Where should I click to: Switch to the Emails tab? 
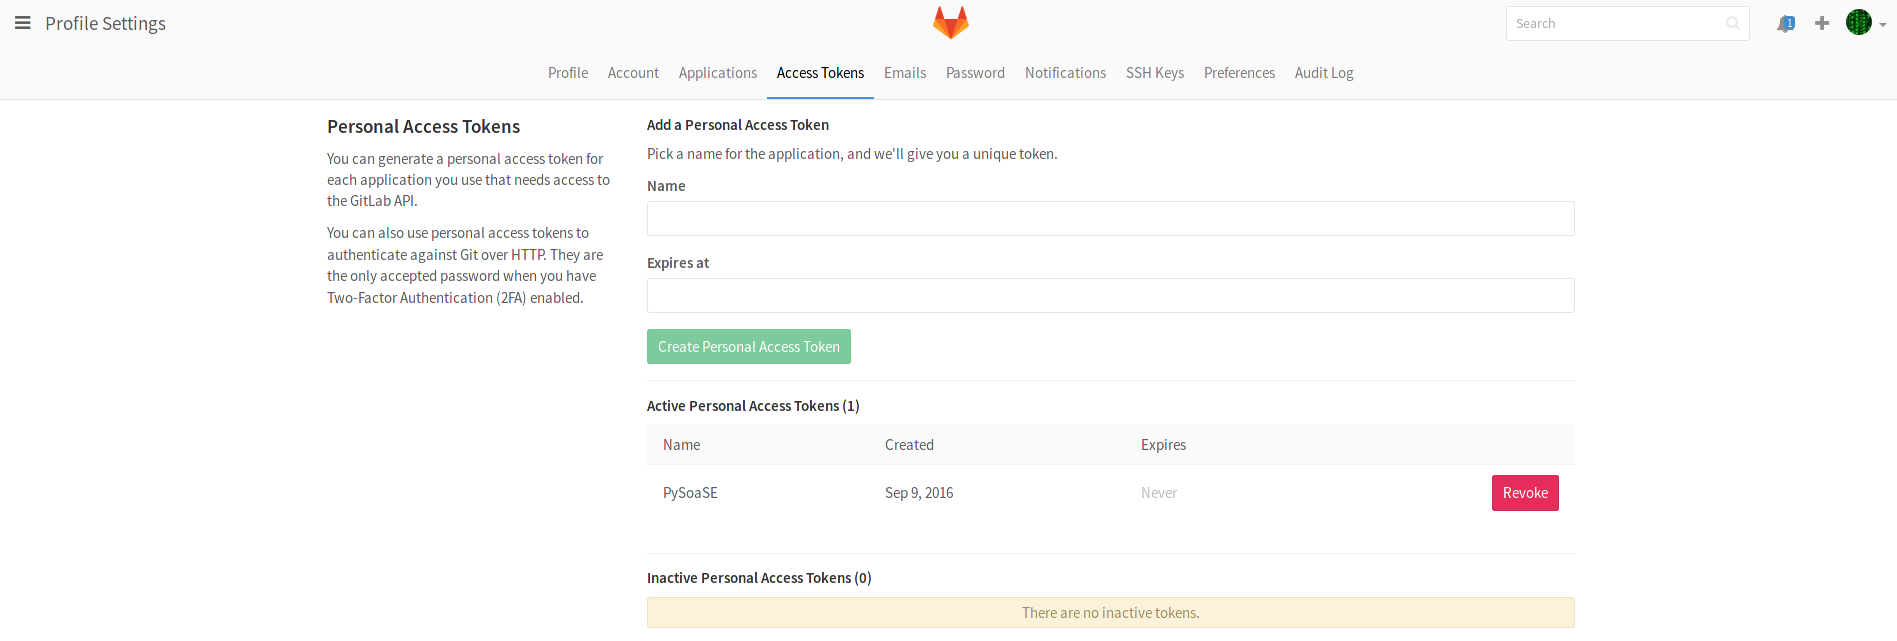905,73
